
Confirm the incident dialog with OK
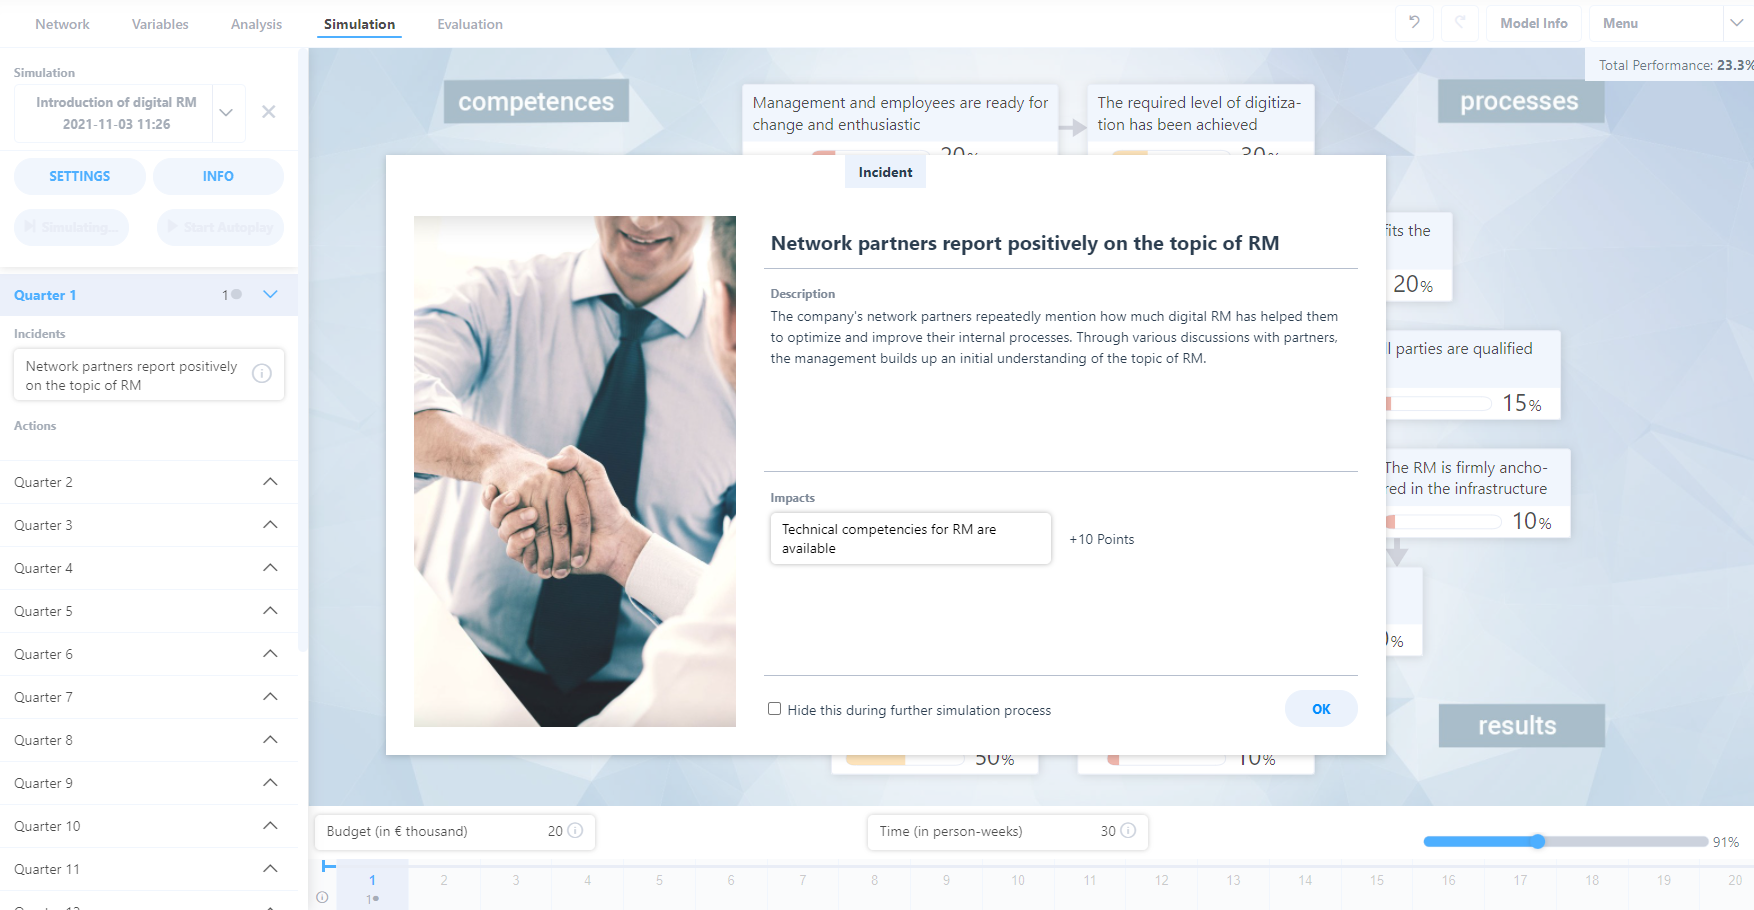[1321, 709]
